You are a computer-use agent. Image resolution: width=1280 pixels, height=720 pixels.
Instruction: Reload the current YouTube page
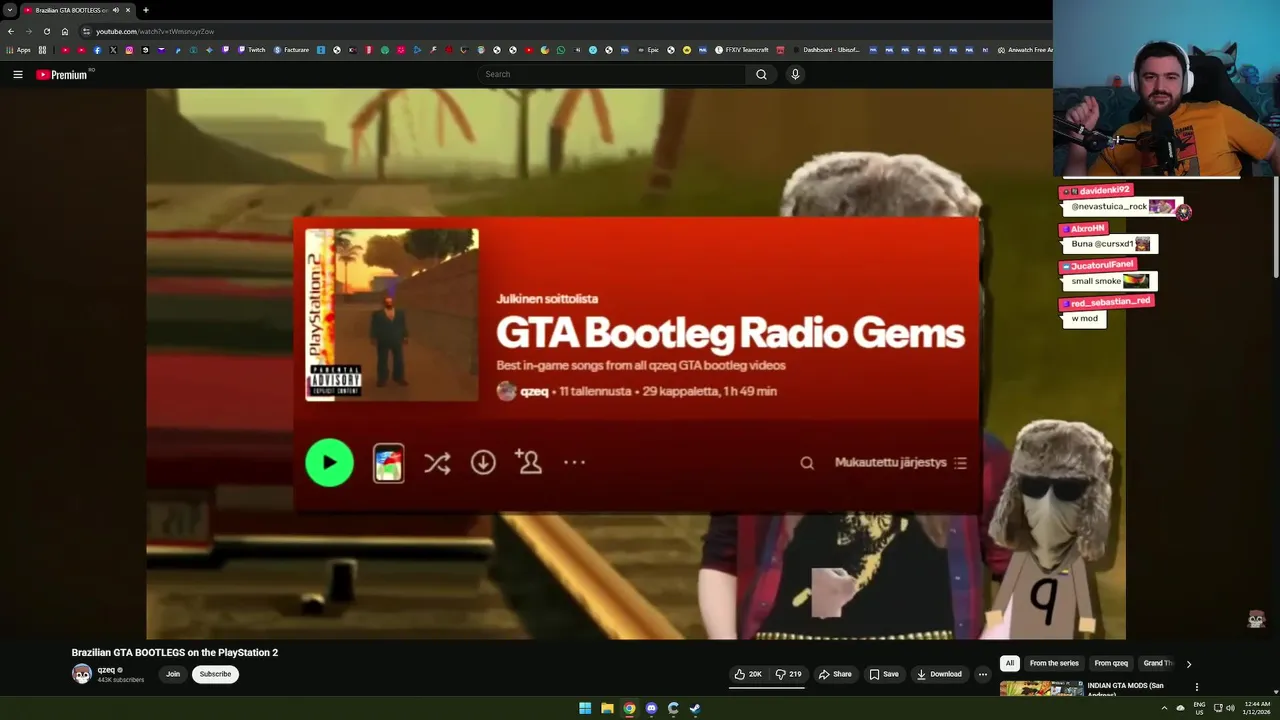tap(46, 31)
